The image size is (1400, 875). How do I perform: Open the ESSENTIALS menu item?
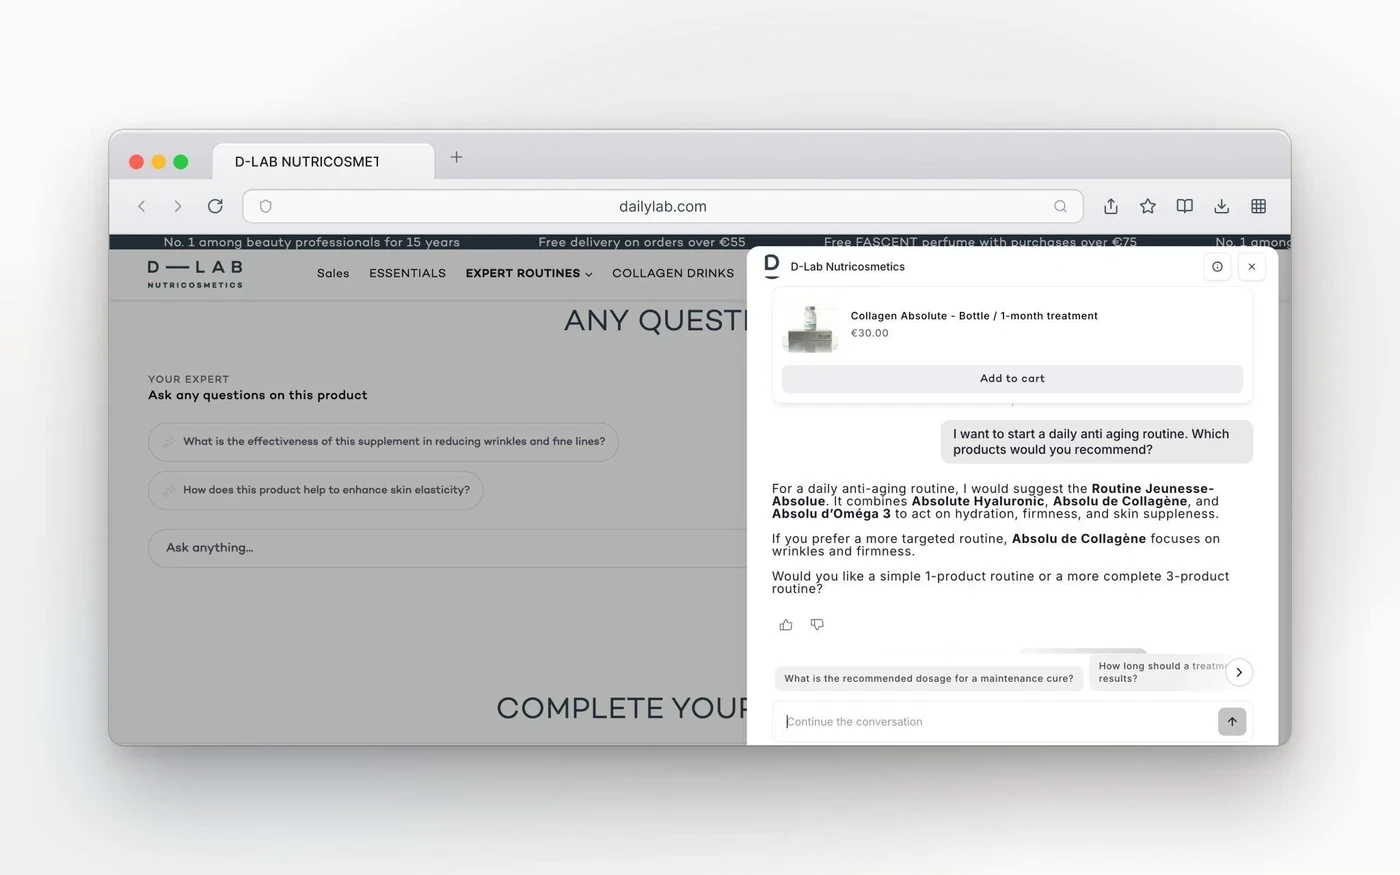point(408,273)
